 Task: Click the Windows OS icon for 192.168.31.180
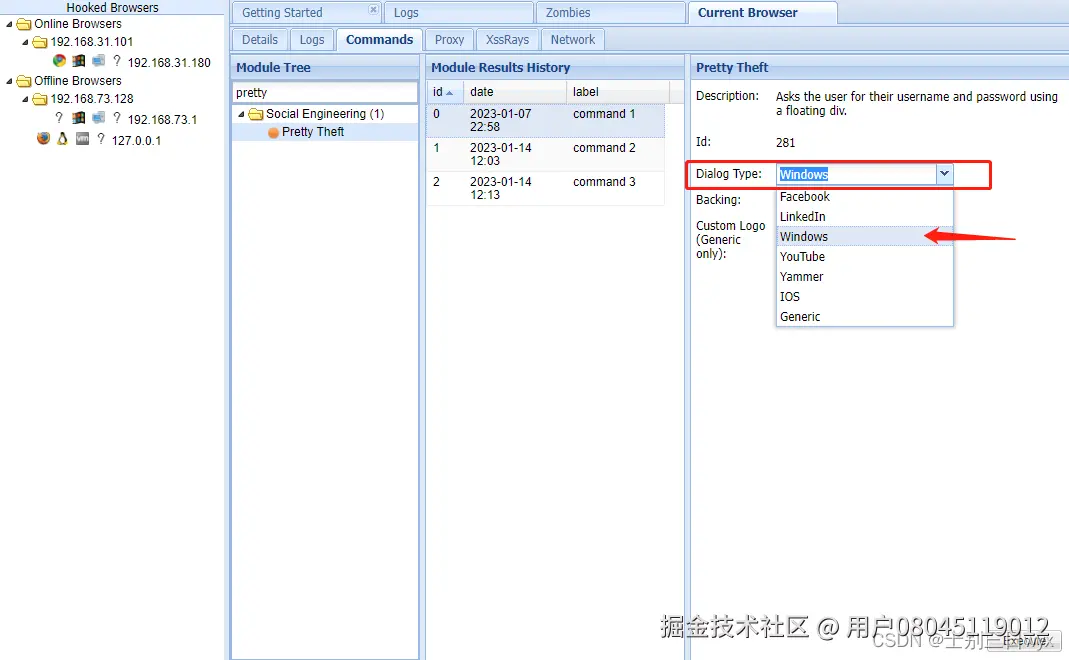coord(79,61)
